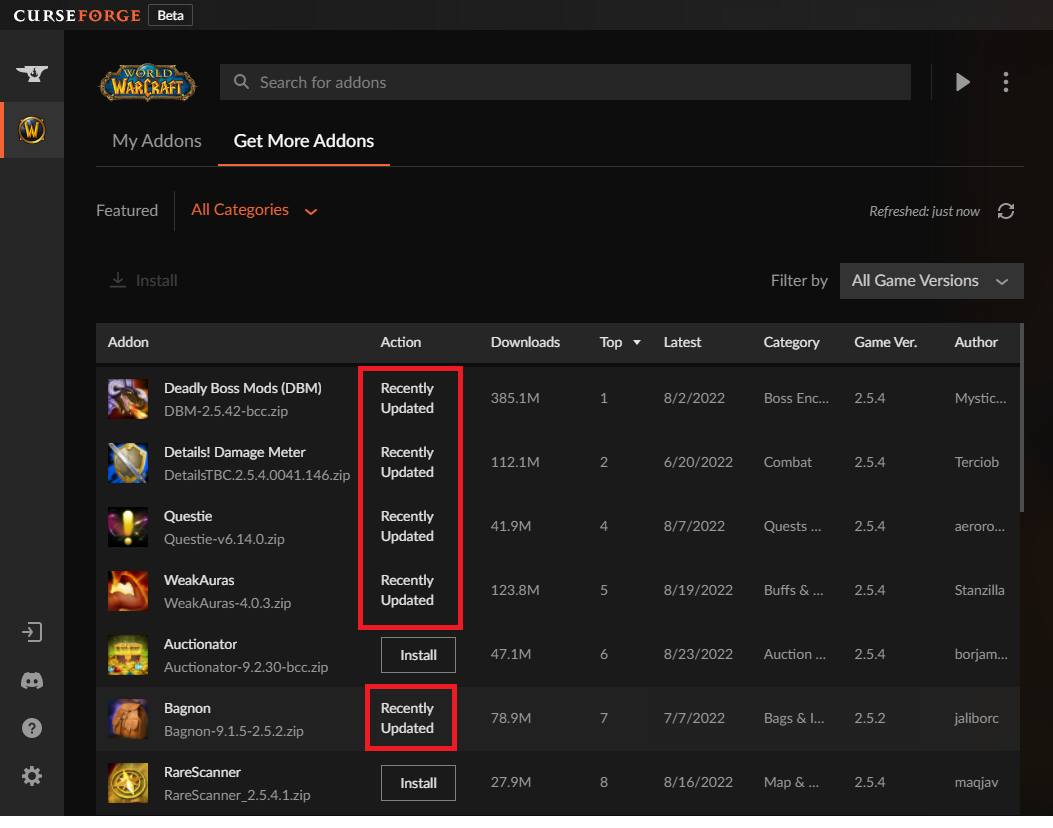The width and height of the screenshot is (1053, 828).
Task: Click the vertical scrollbar of addon list
Action: tap(1021, 418)
